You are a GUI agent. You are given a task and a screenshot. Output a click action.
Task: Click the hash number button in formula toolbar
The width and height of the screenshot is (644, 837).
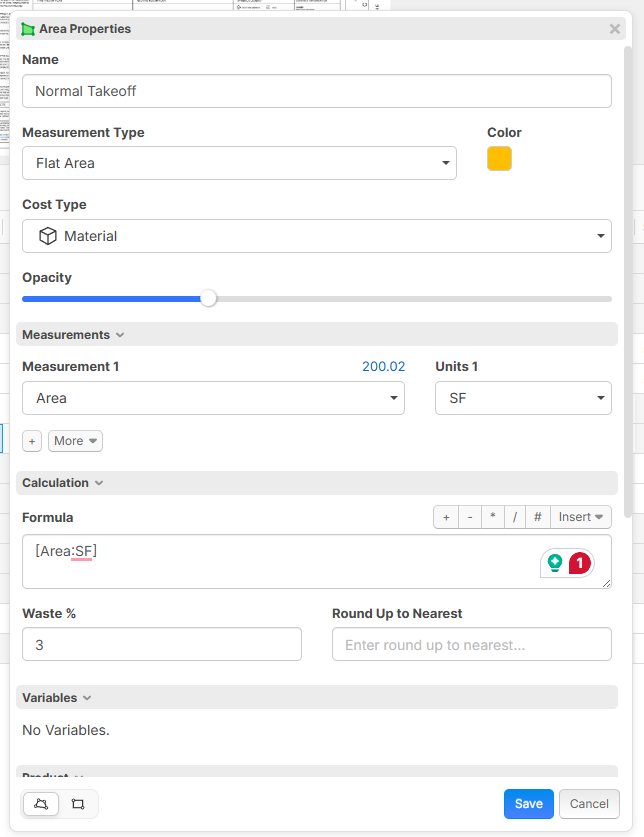click(538, 517)
